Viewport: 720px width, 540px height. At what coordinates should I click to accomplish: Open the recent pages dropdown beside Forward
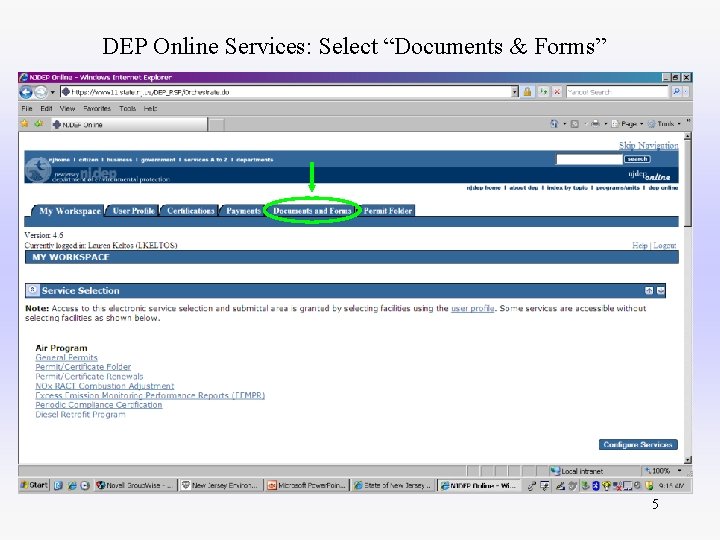(52, 92)
